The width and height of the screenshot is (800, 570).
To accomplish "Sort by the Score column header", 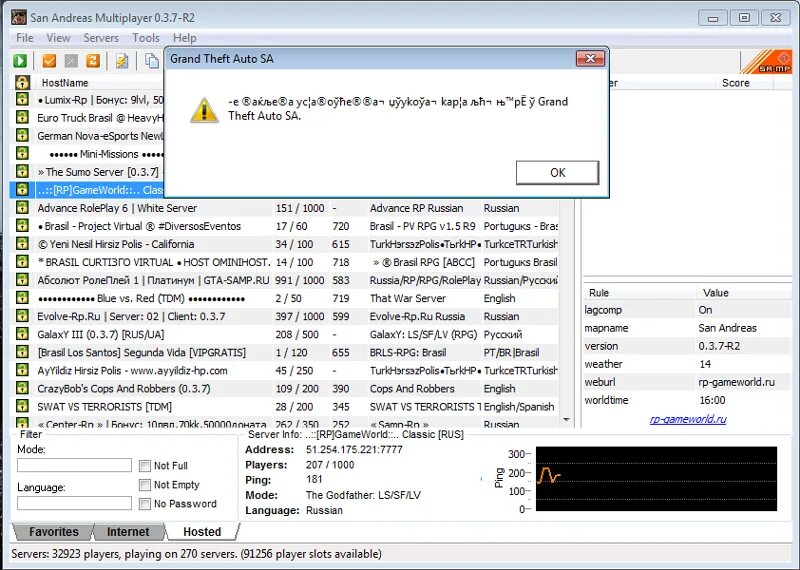I will click(735, 83).
